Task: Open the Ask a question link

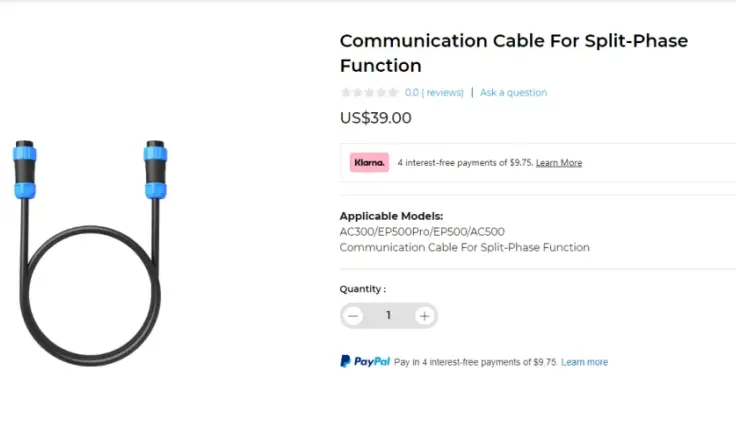Action: click(x=513, y=93)
